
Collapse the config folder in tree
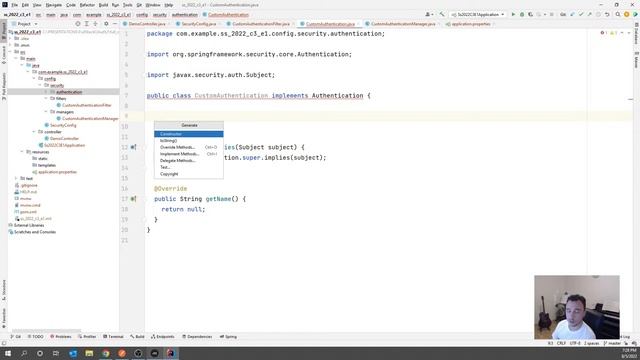click(34, 78)
